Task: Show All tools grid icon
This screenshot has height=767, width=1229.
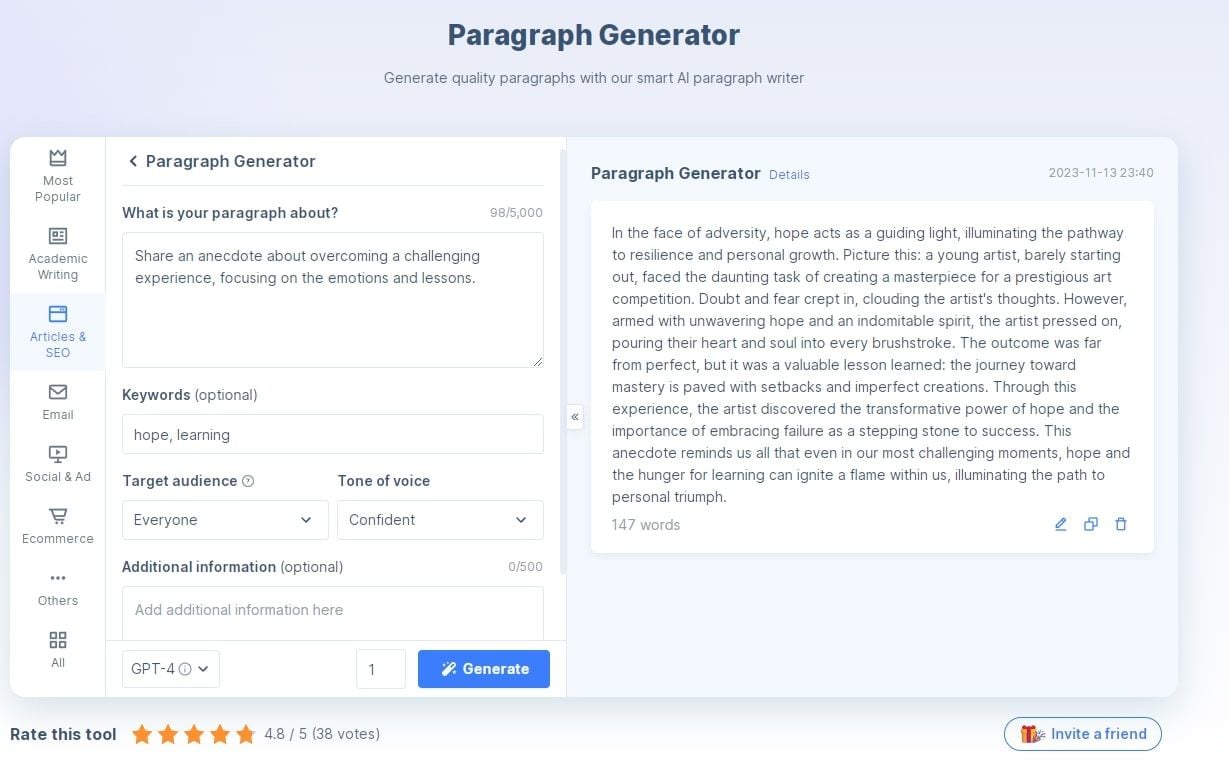Action: (58, 650)
